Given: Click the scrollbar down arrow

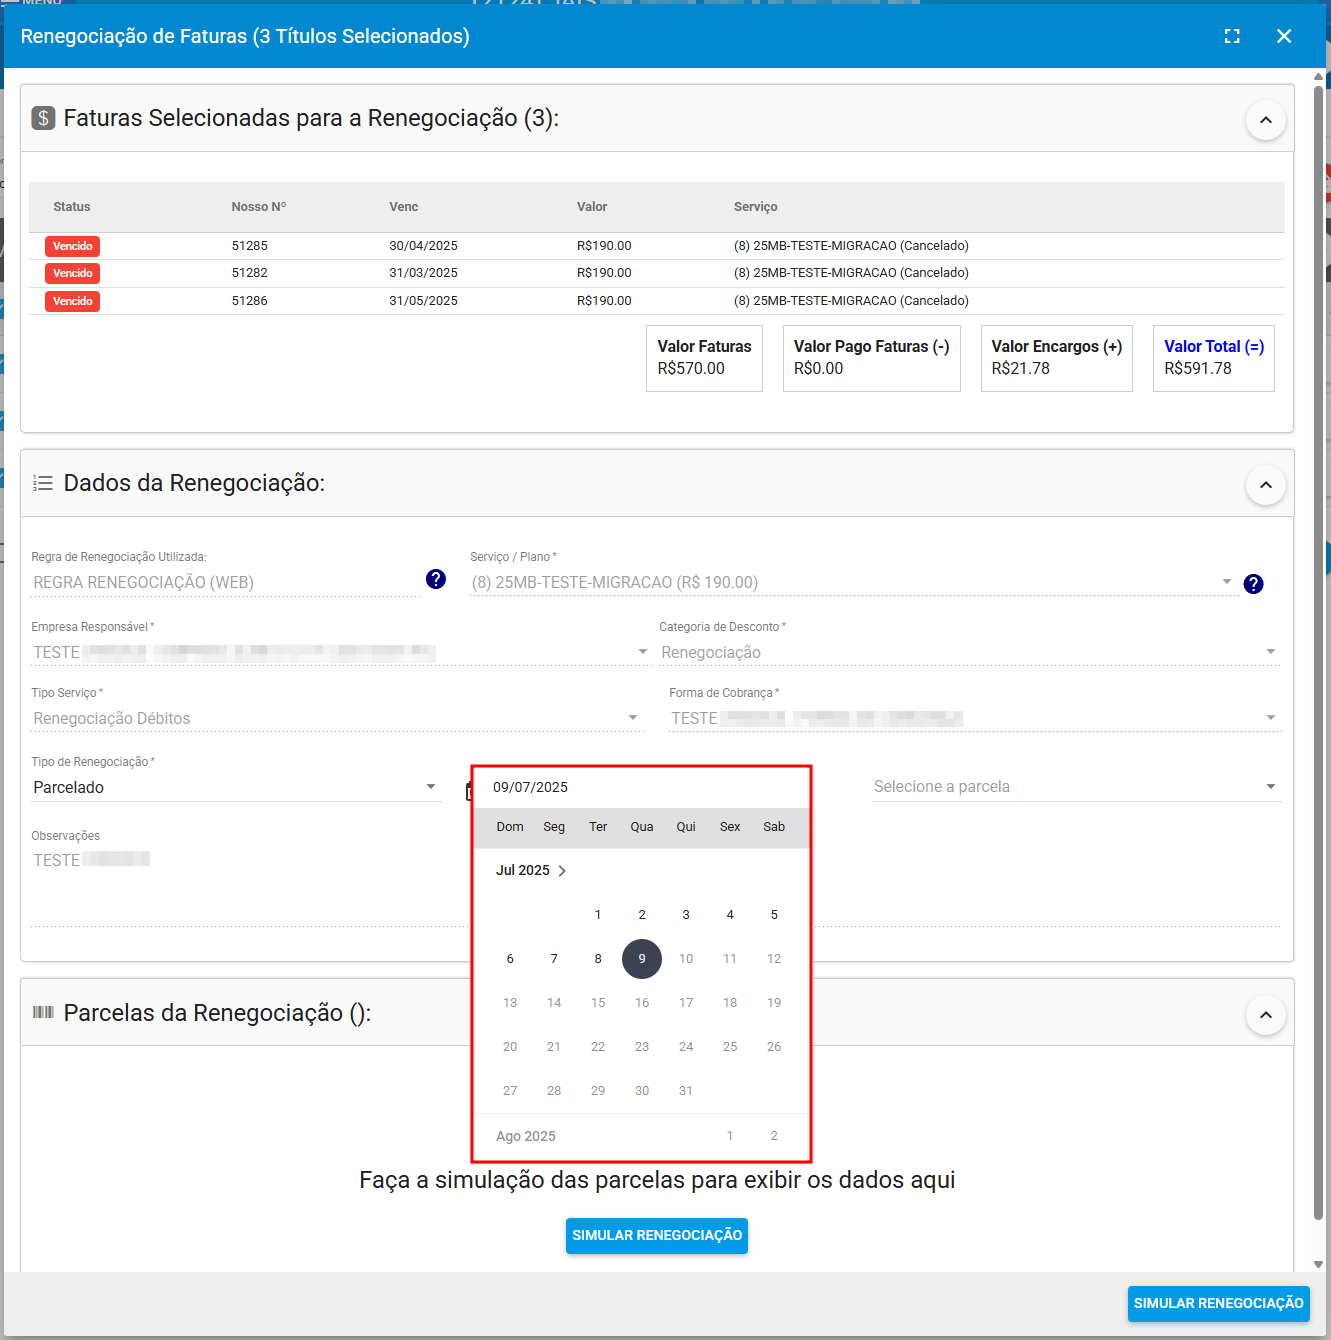Looking at the screenshot, I should tap(1319, 1264).
